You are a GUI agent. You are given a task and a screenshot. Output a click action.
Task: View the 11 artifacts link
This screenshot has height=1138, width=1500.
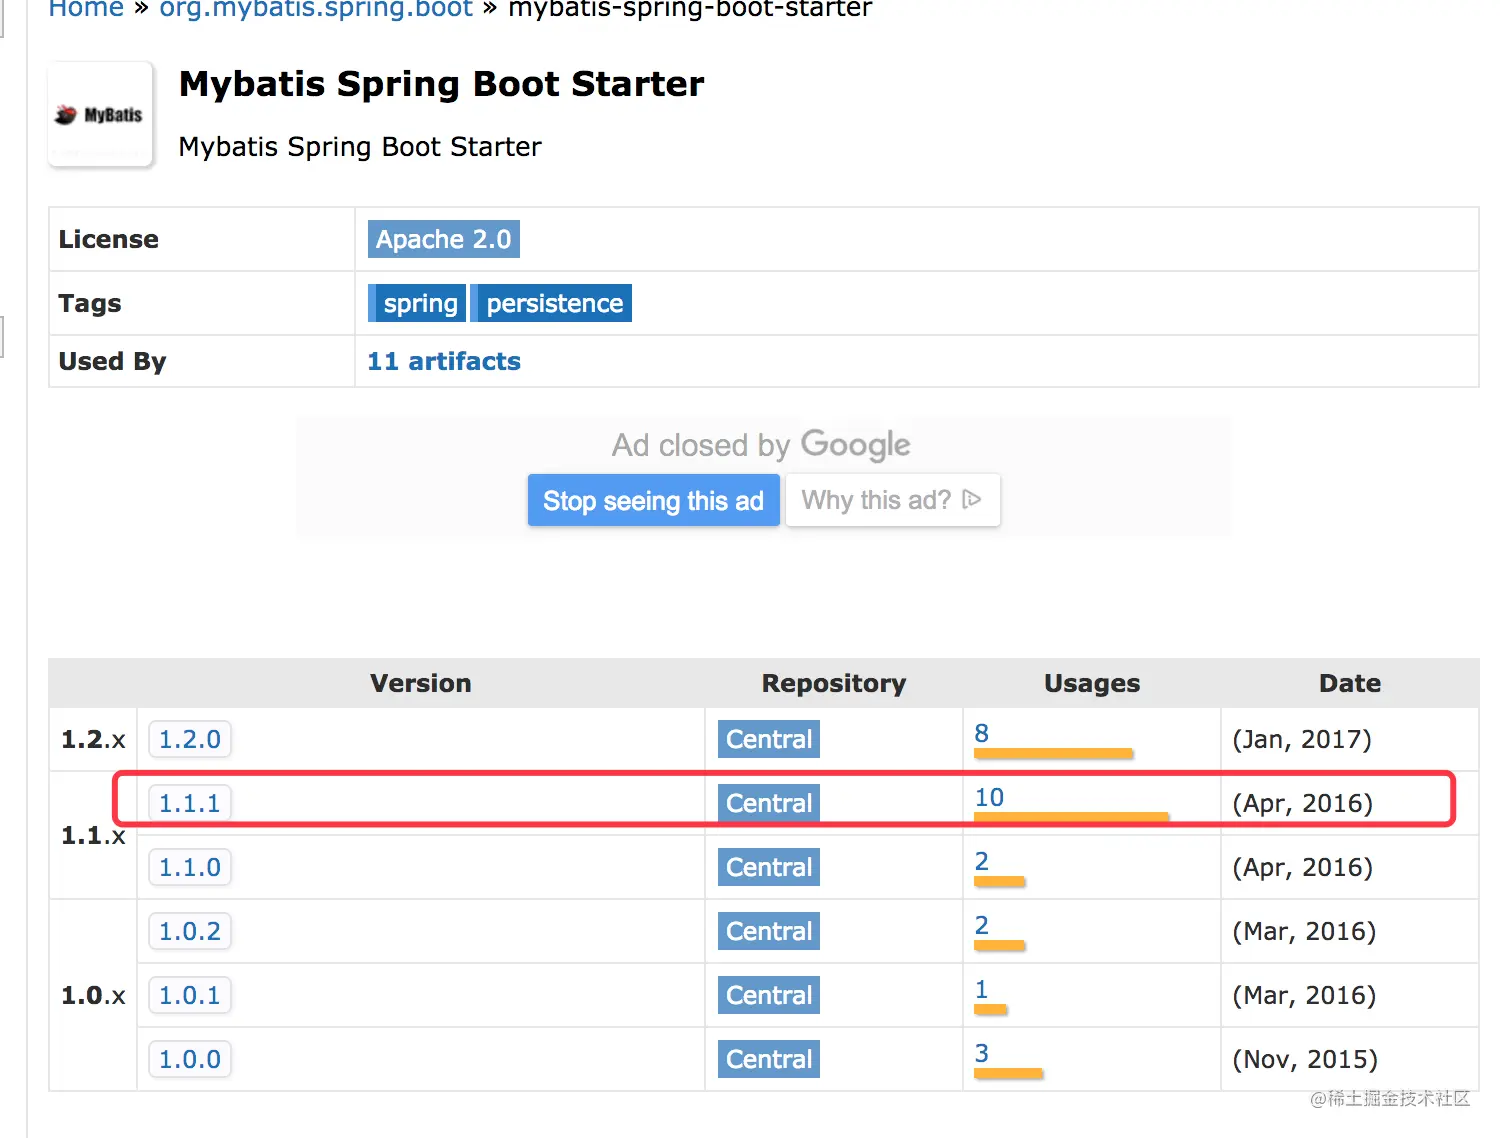pos(444,361)
